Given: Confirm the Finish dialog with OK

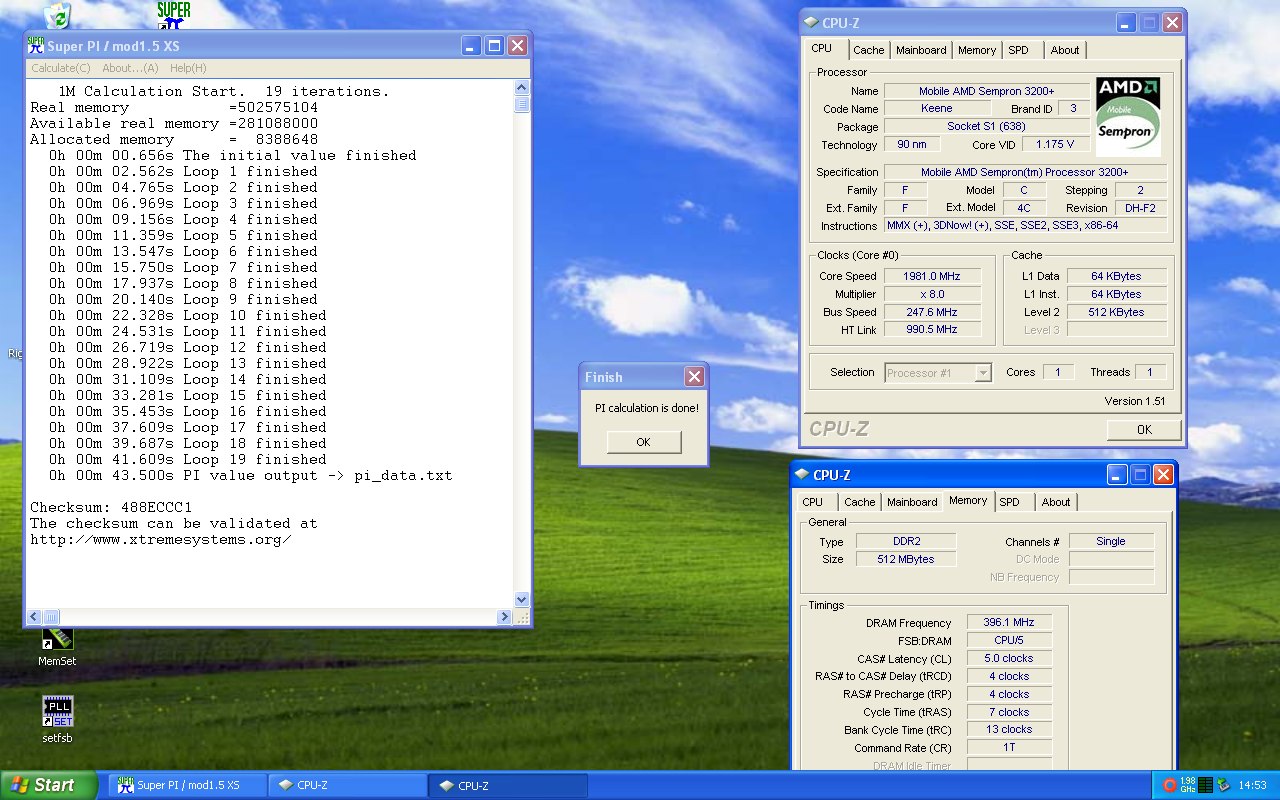Looking at the screenshot, I should (643, 442).
